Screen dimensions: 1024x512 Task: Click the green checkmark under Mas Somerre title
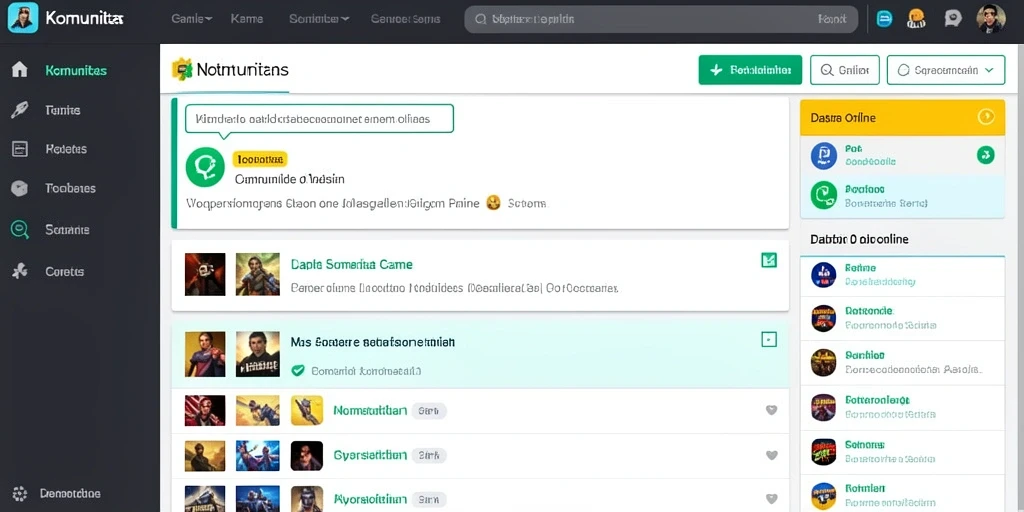tap(298, 370)
